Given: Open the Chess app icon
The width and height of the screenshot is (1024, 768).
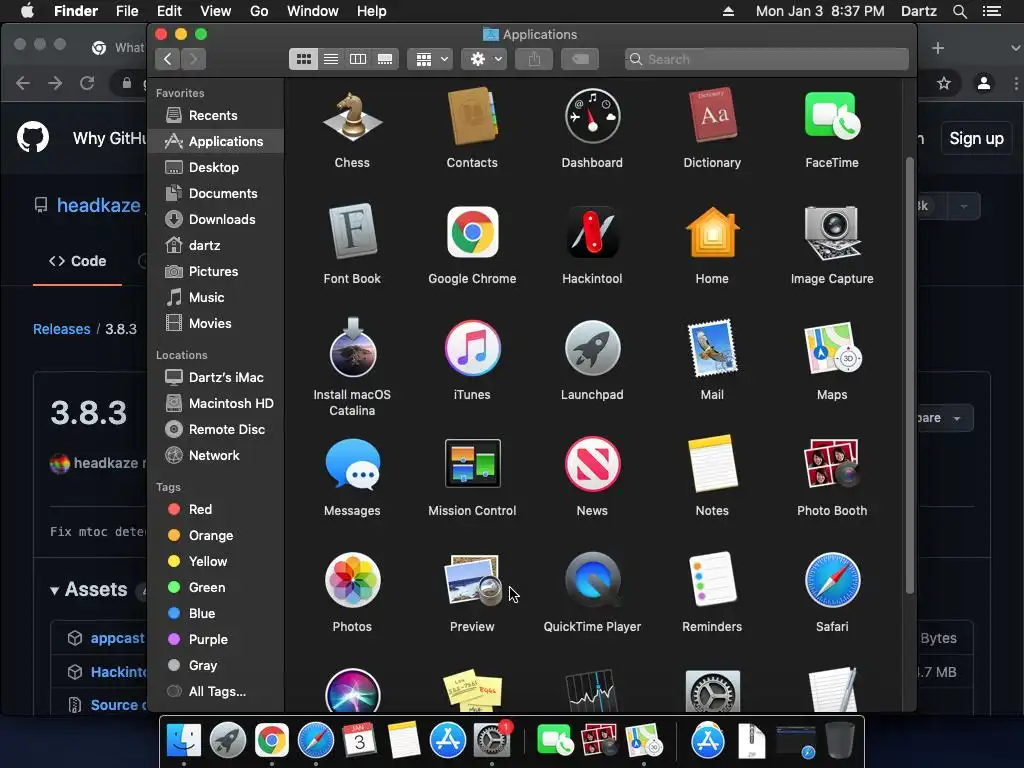Looking at the screenshot, I should [x=352, y=118].
